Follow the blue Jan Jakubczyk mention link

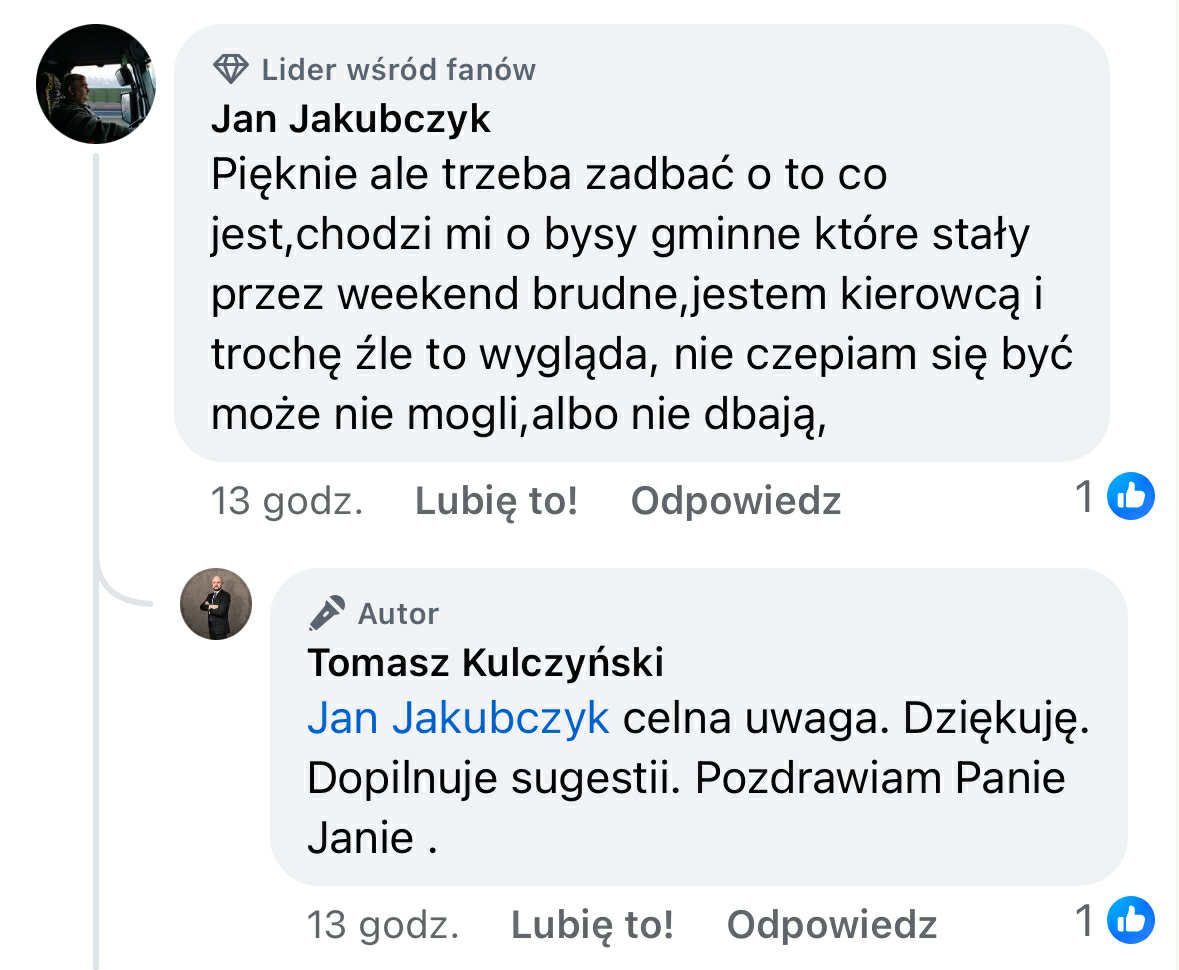tap(458, 718)
